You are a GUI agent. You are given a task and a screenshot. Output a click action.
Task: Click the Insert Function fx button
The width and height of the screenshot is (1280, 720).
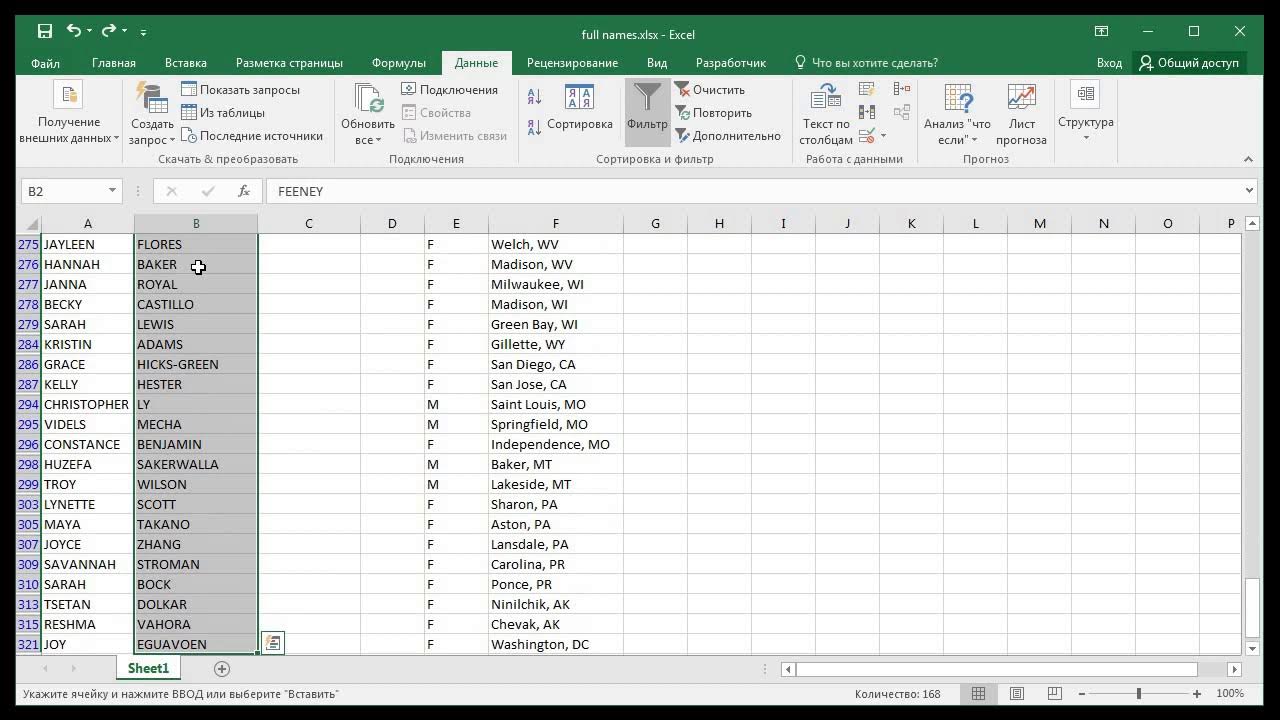[x=244, y=191]
